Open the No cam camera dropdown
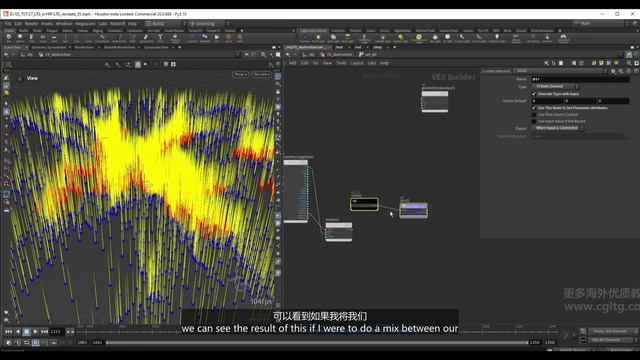This screenshot has height=360, width=640. tap(262, 74)
